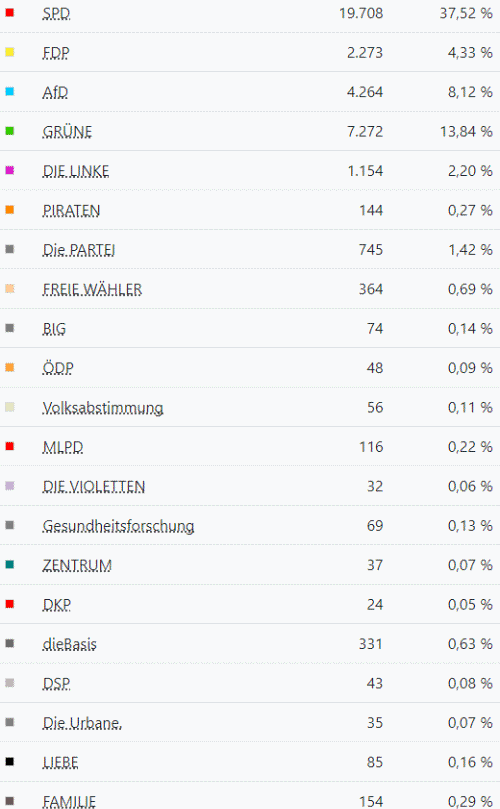500x809 pixels.
Task: Click the orange PIRATEN color square
Action: coord(9,209)
